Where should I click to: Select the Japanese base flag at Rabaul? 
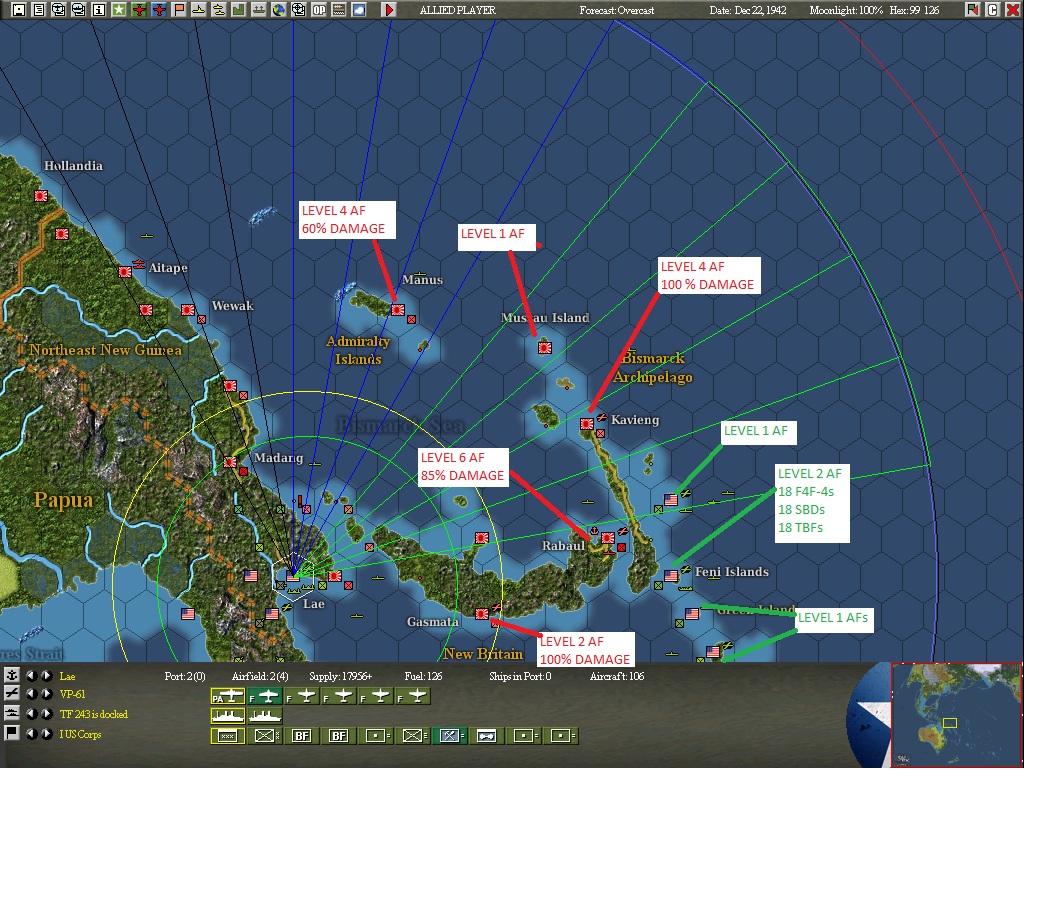(608, 538)
